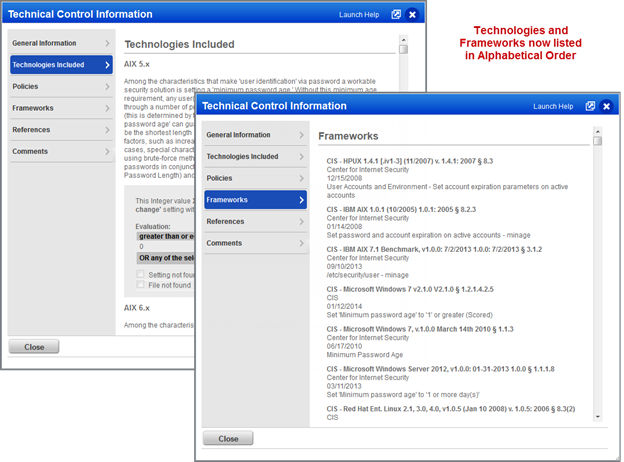Click Close button in back window

point(34,347)
